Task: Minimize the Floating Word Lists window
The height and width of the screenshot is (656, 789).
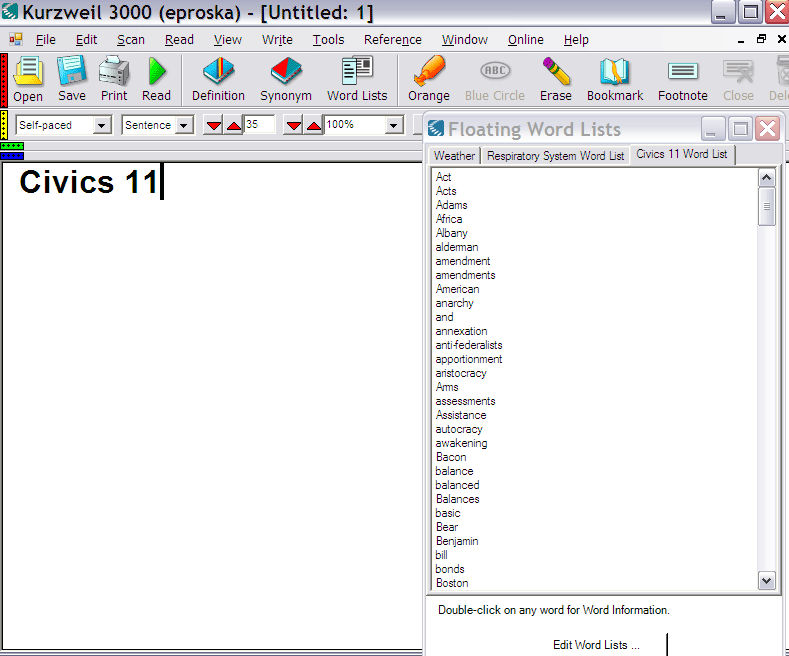Action: [x=713, y=129]
